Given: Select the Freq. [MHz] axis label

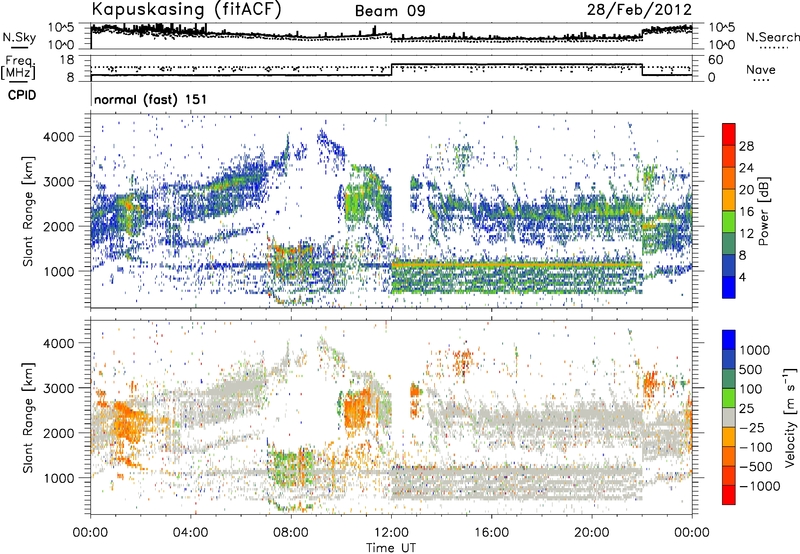Looking at the screenshot, I should point(19,67).
